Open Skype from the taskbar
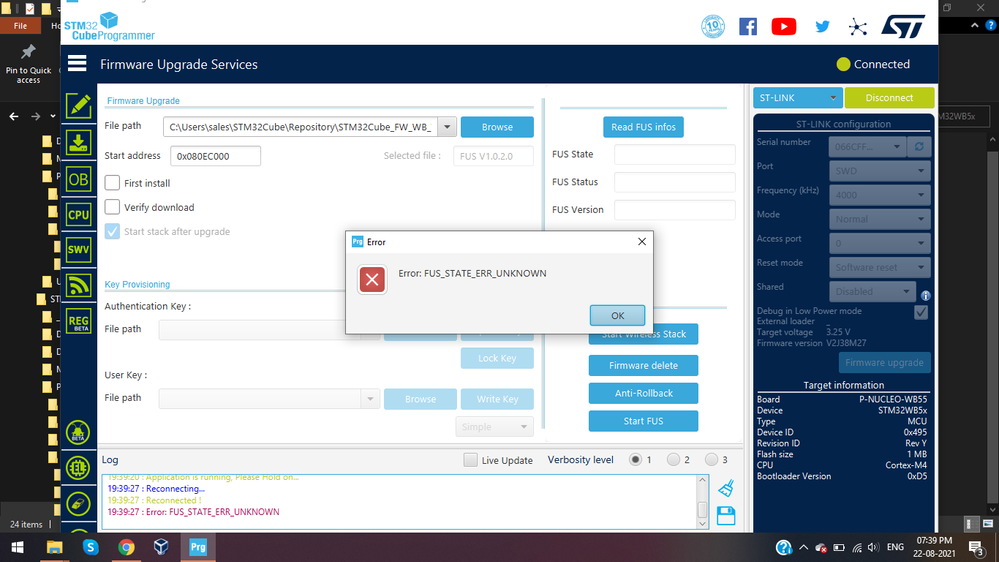 [x=90, y=547]
